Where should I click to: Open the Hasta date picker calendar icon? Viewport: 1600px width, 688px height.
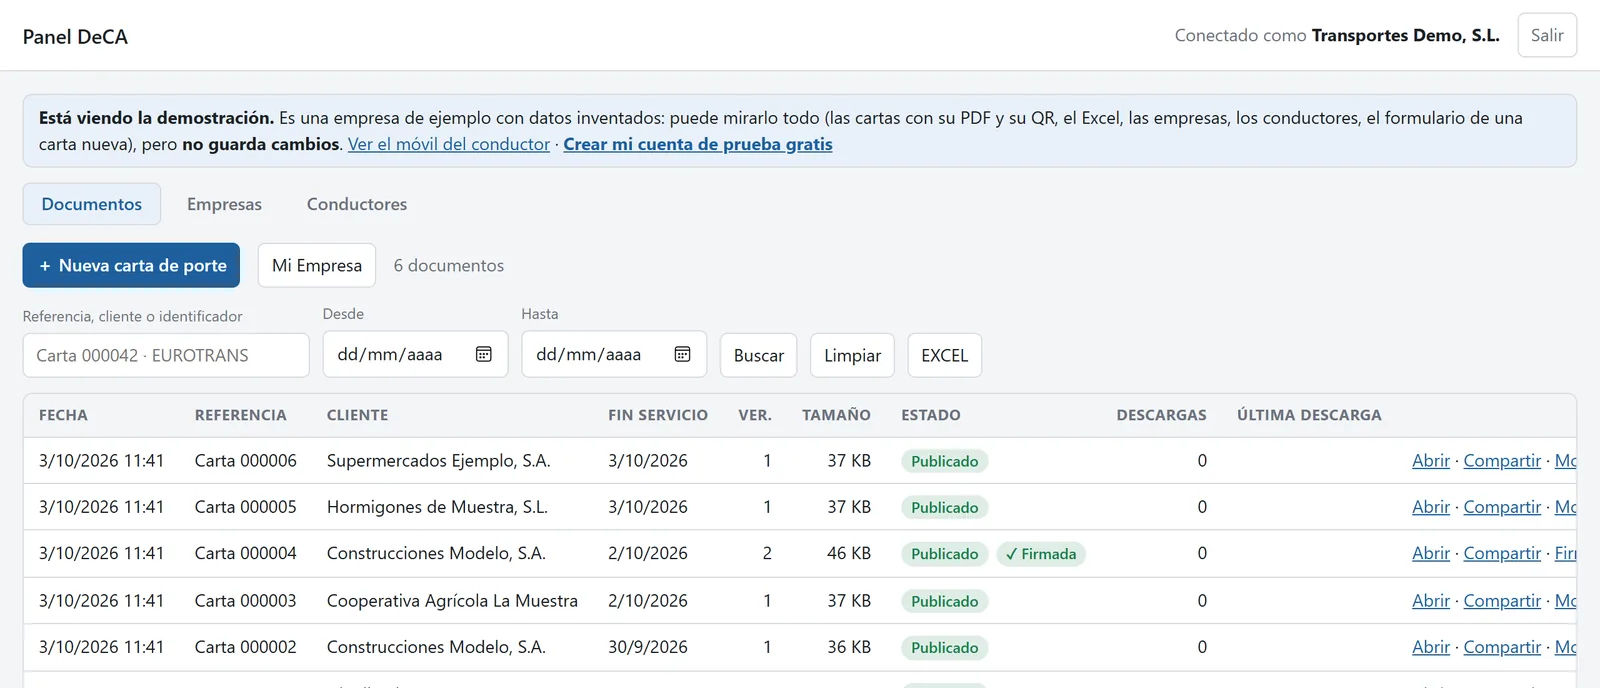[683, 354]
